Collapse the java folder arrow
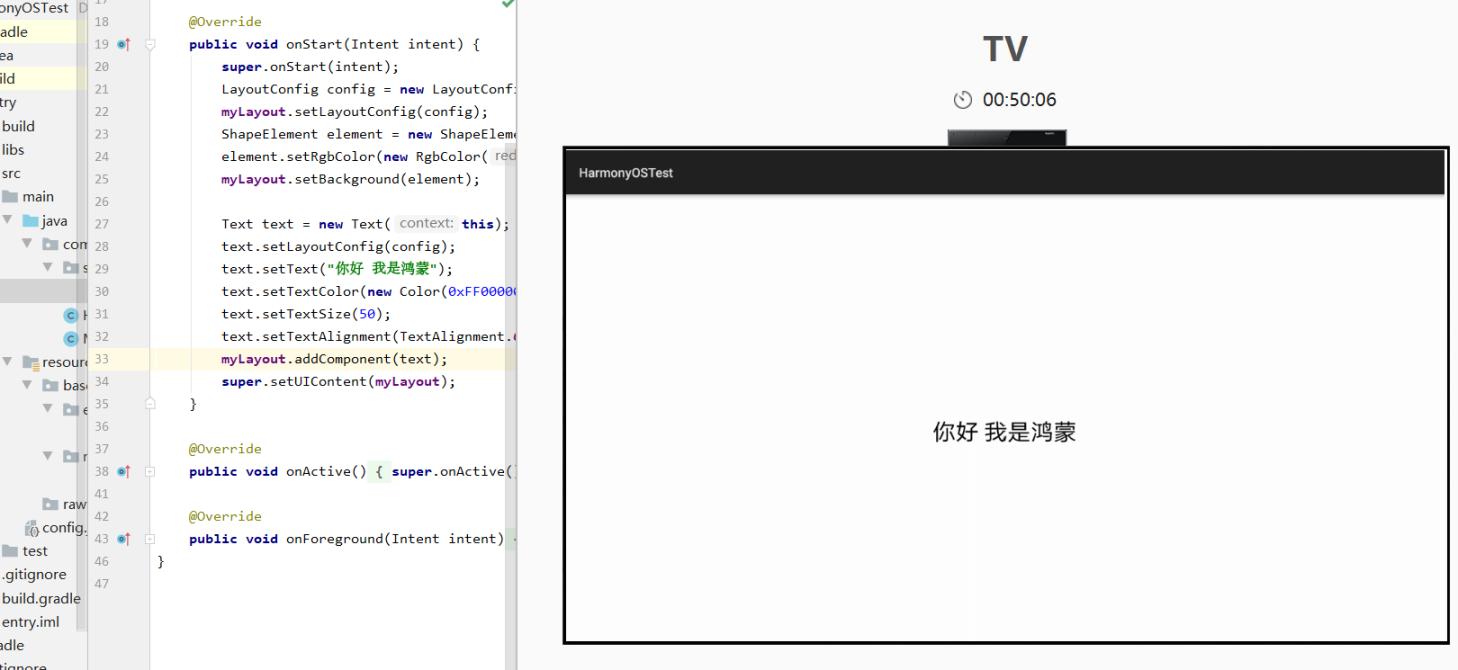1458x670 pixels. (9, 221)
